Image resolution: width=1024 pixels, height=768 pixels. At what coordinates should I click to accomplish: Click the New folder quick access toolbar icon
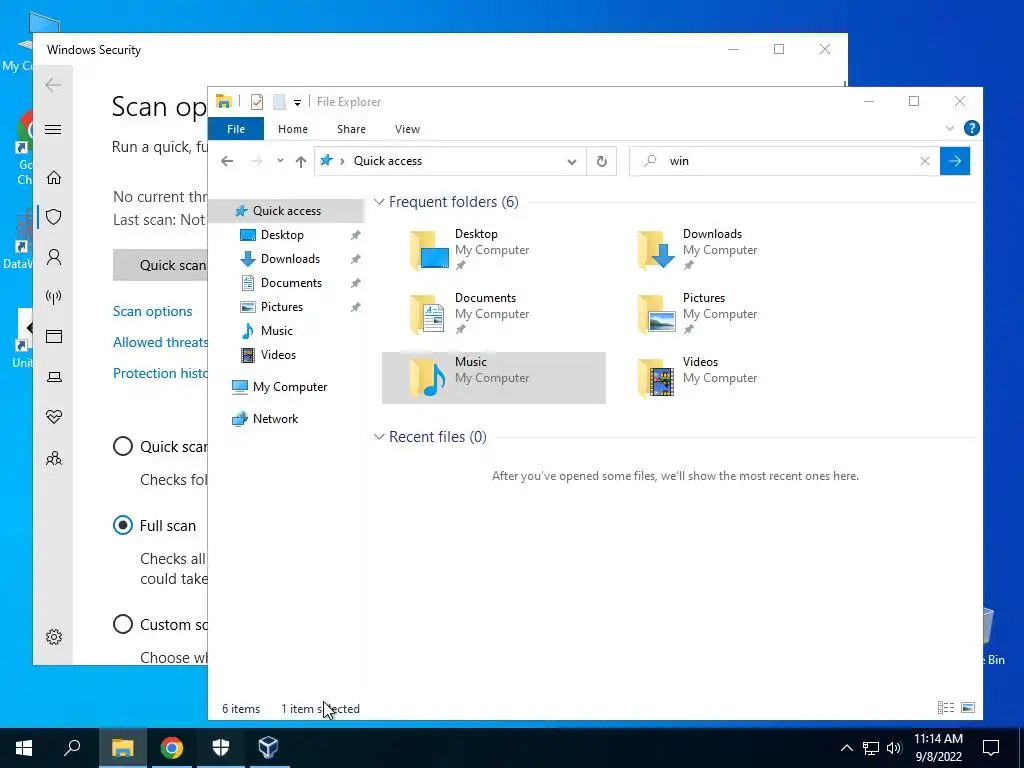[x=280, y=102]
